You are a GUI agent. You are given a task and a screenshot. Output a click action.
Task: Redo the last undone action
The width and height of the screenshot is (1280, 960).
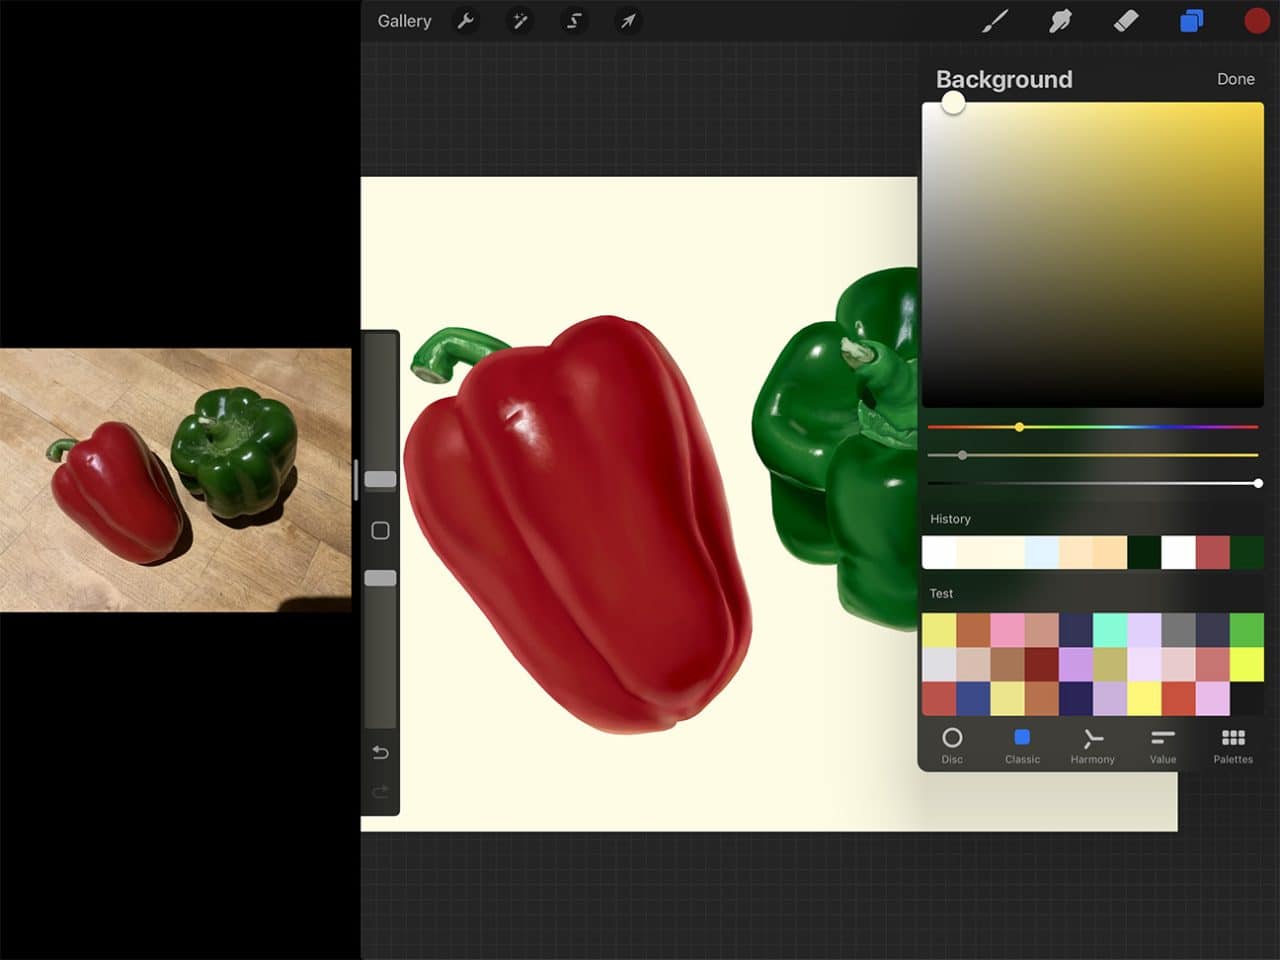click(x=380, y=792)
